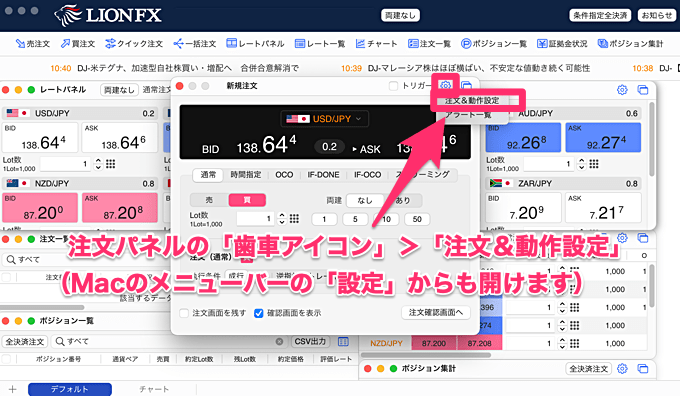Open the ポジション集計 gear settings
680x396 pixels.
pos(622,369)
